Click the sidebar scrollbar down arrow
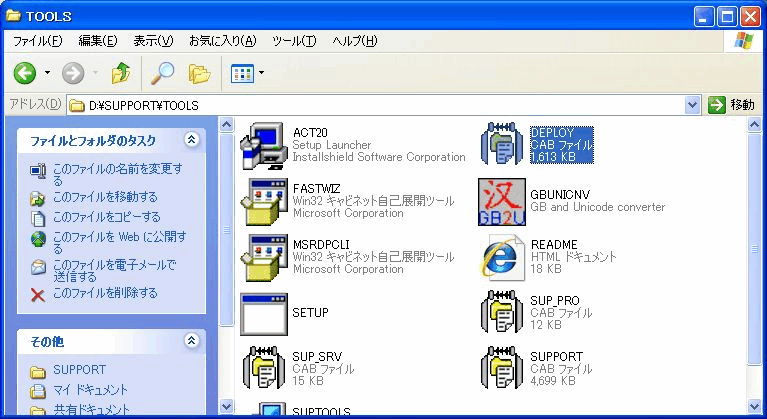 [226, 406]
